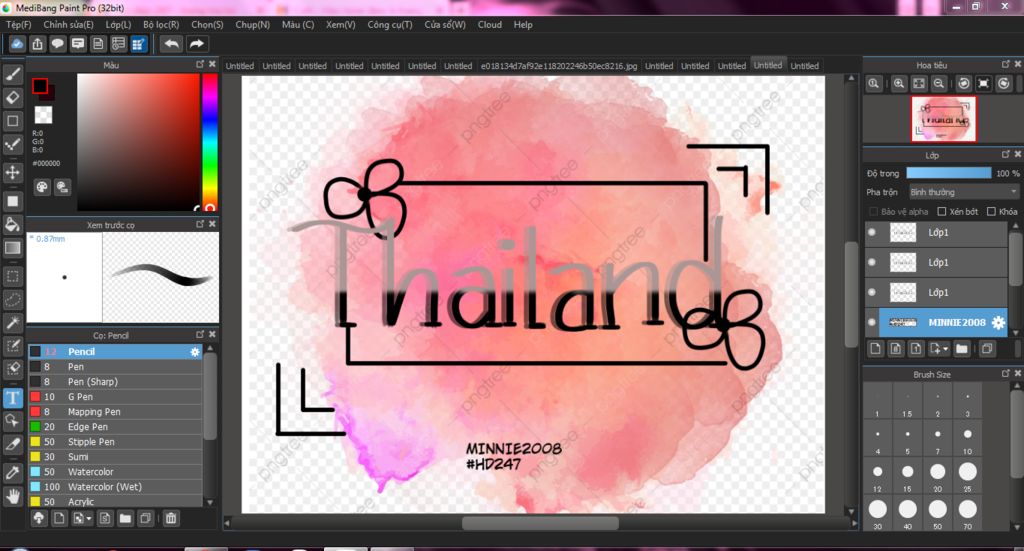Enable the Khóa checkbox
This screenshot has width=1024, height=551.
click(x=991, y=212)
